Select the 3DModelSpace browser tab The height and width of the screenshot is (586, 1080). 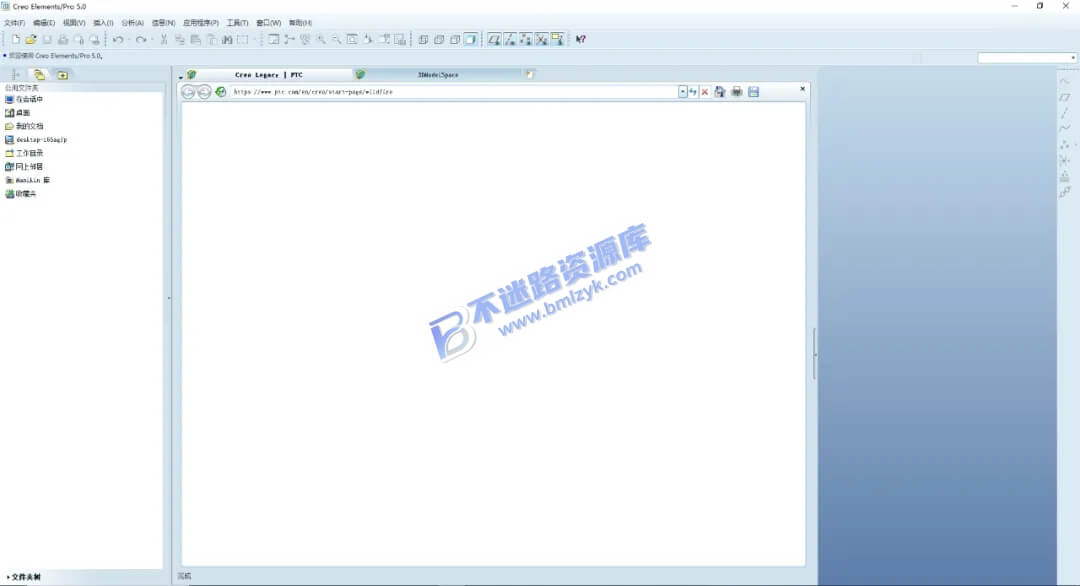438,74
